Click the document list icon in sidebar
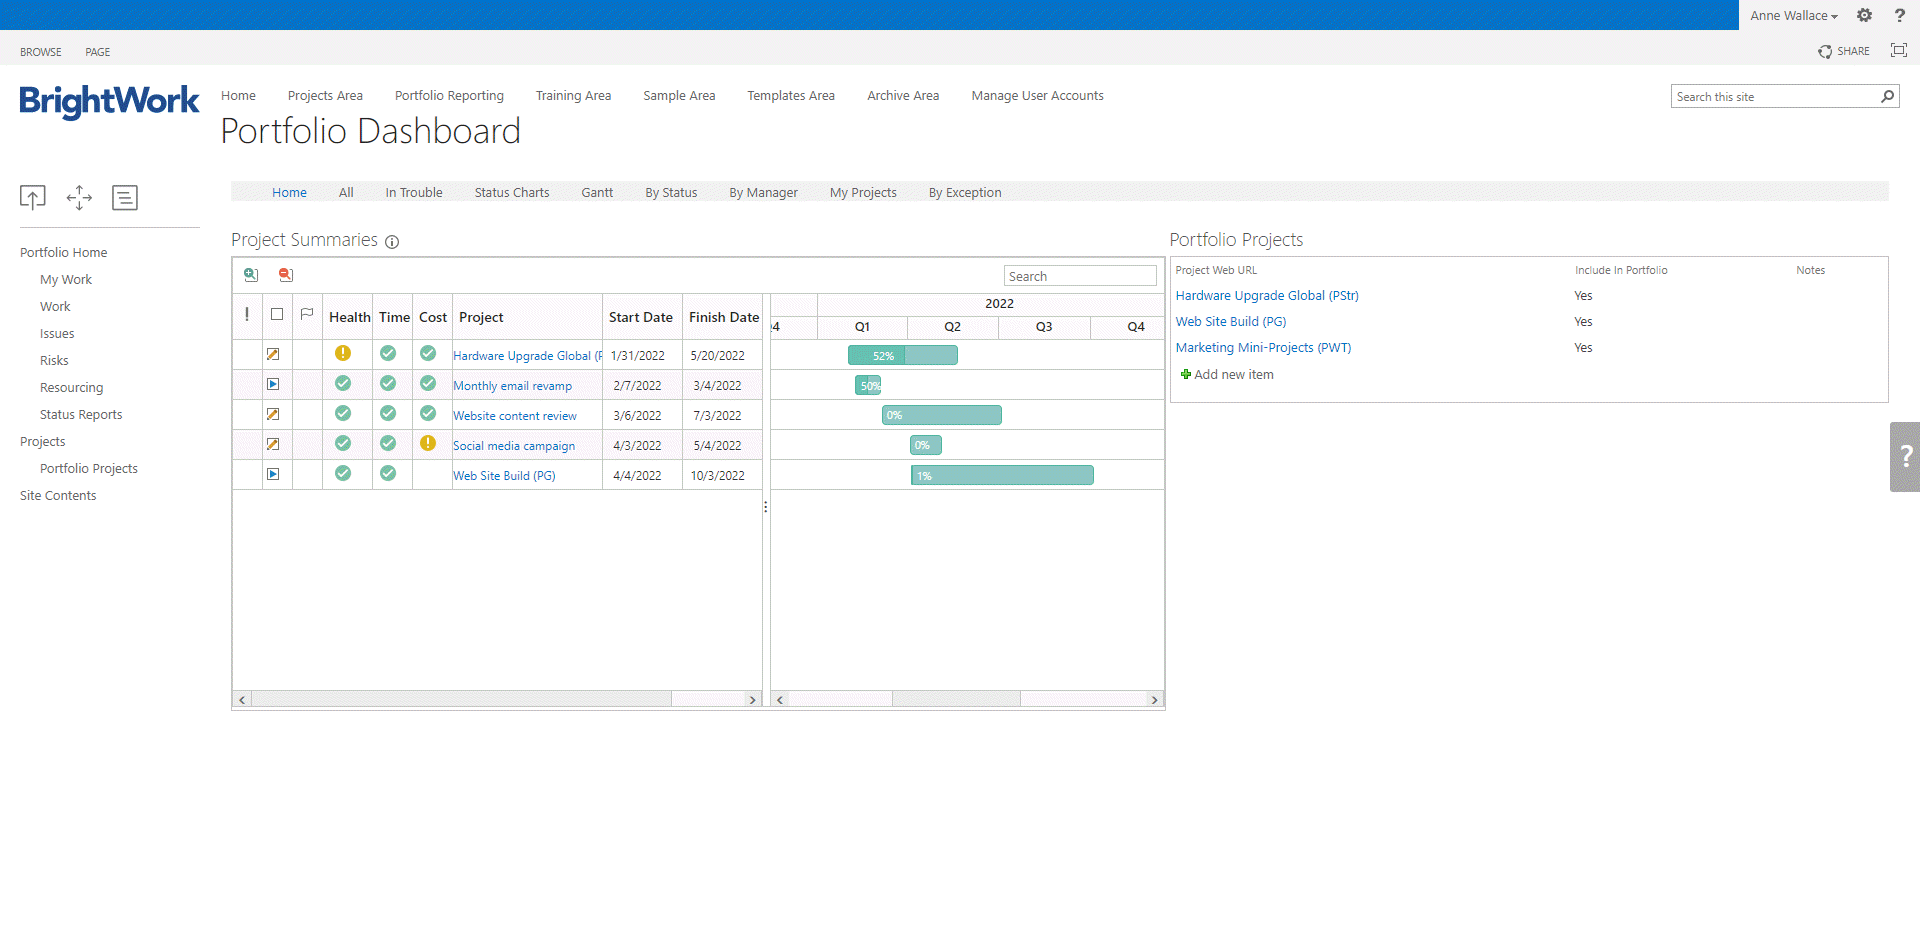1920x937 pixels. click(x=125, y=197)
